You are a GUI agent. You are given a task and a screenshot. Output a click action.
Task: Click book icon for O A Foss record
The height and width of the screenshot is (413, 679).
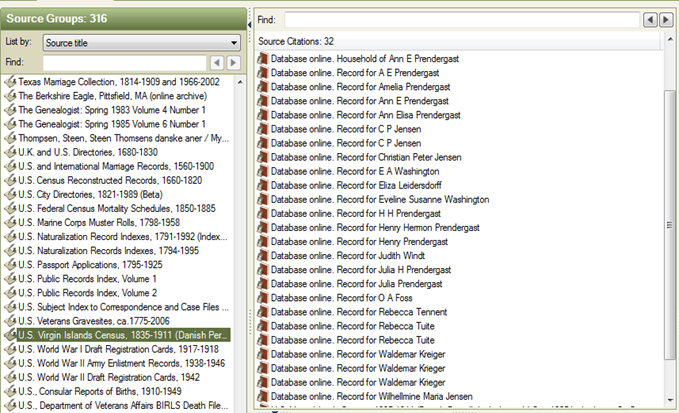(262, 298)
